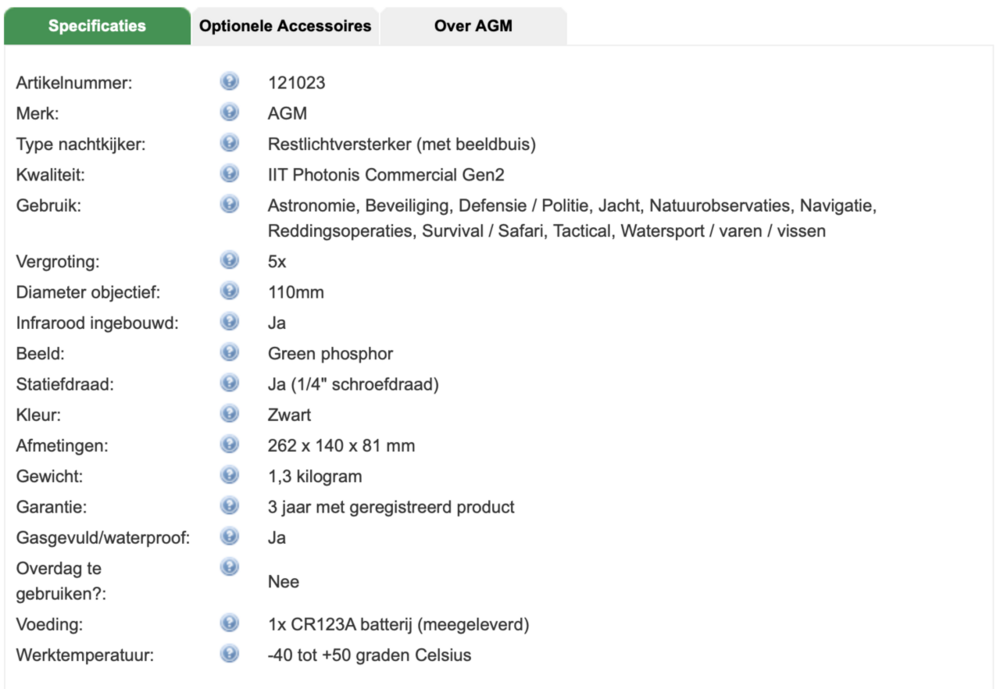
Task: Click the info icon beside Kleur
Action: [x=230, y=414]
